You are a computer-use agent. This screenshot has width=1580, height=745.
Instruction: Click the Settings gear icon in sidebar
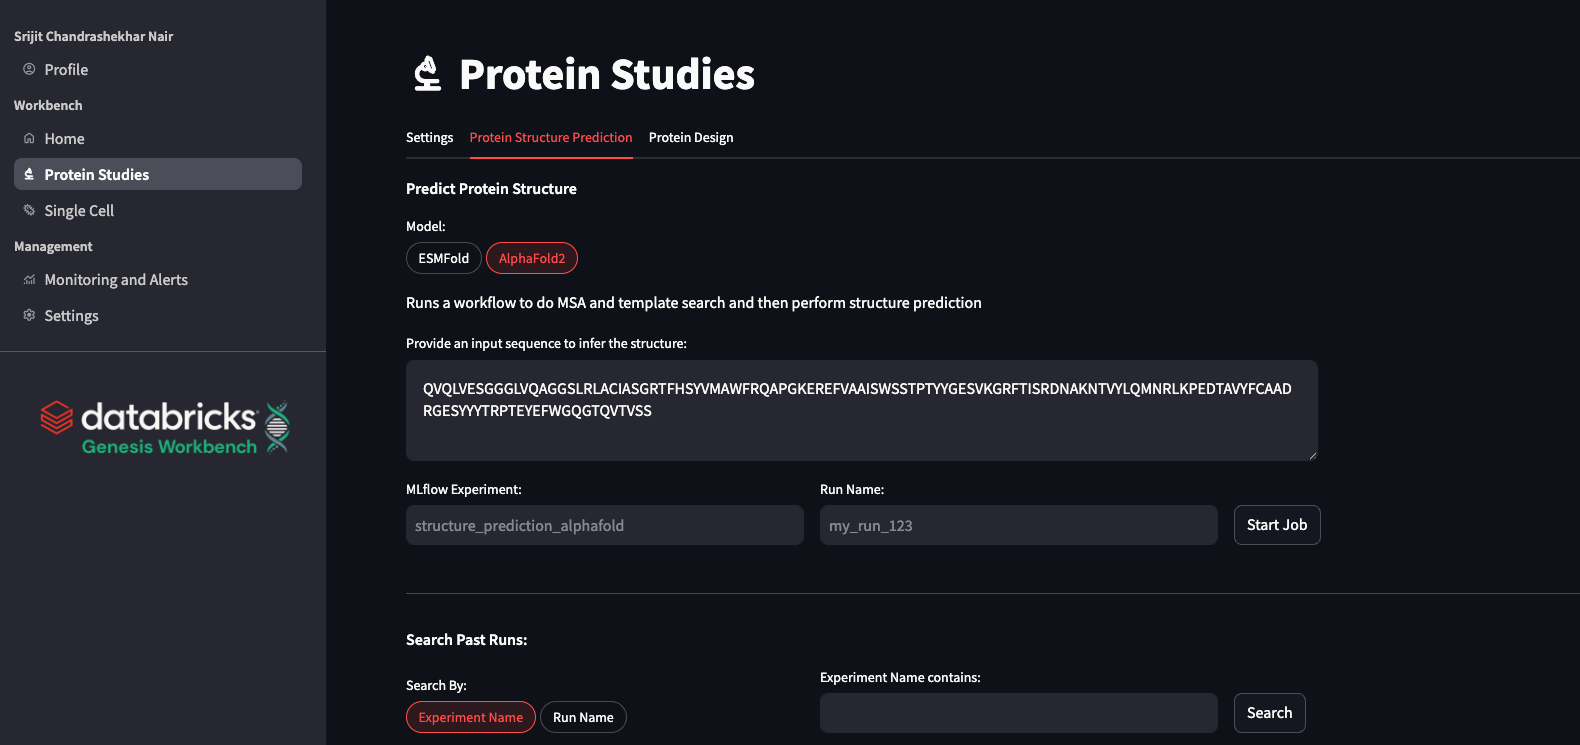(x=29, y=315)
